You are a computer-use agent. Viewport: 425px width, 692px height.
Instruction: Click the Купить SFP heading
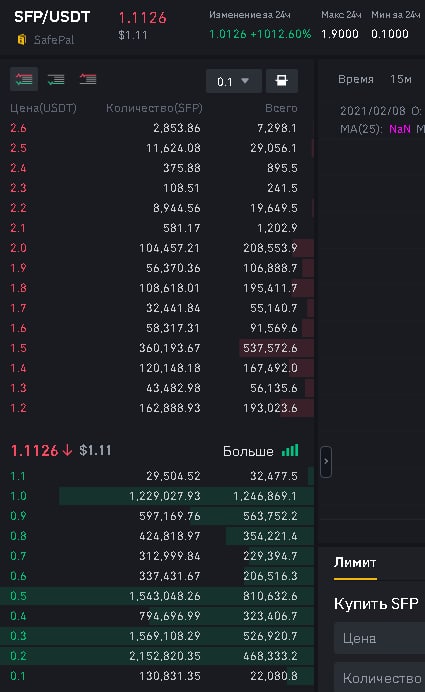[376, 603]
